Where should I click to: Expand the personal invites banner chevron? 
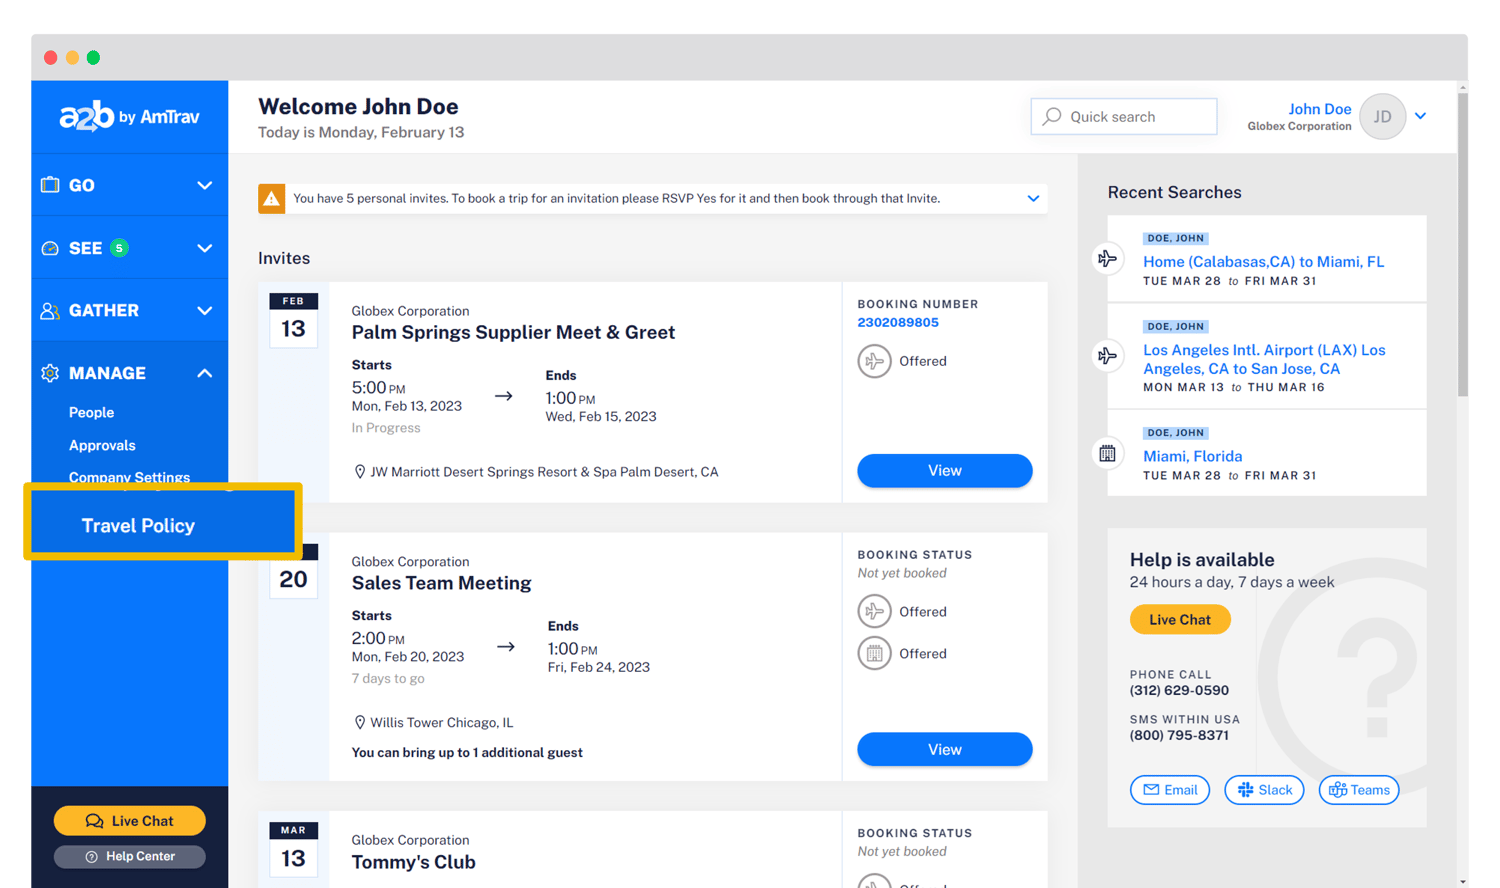(1033, 198)
